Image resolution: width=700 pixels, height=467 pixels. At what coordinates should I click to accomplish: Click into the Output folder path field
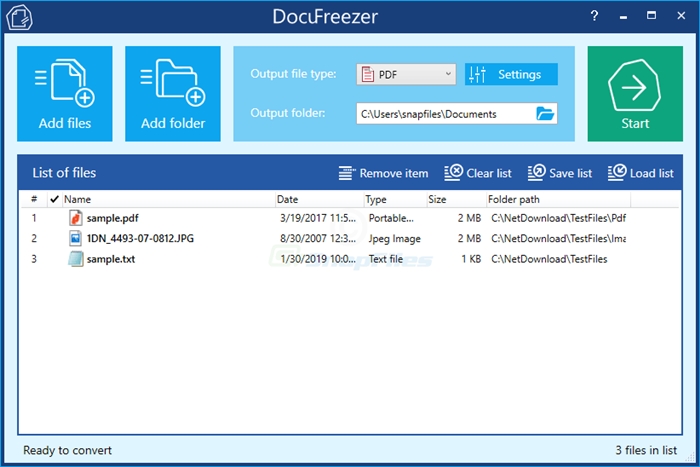coord(446,114)
